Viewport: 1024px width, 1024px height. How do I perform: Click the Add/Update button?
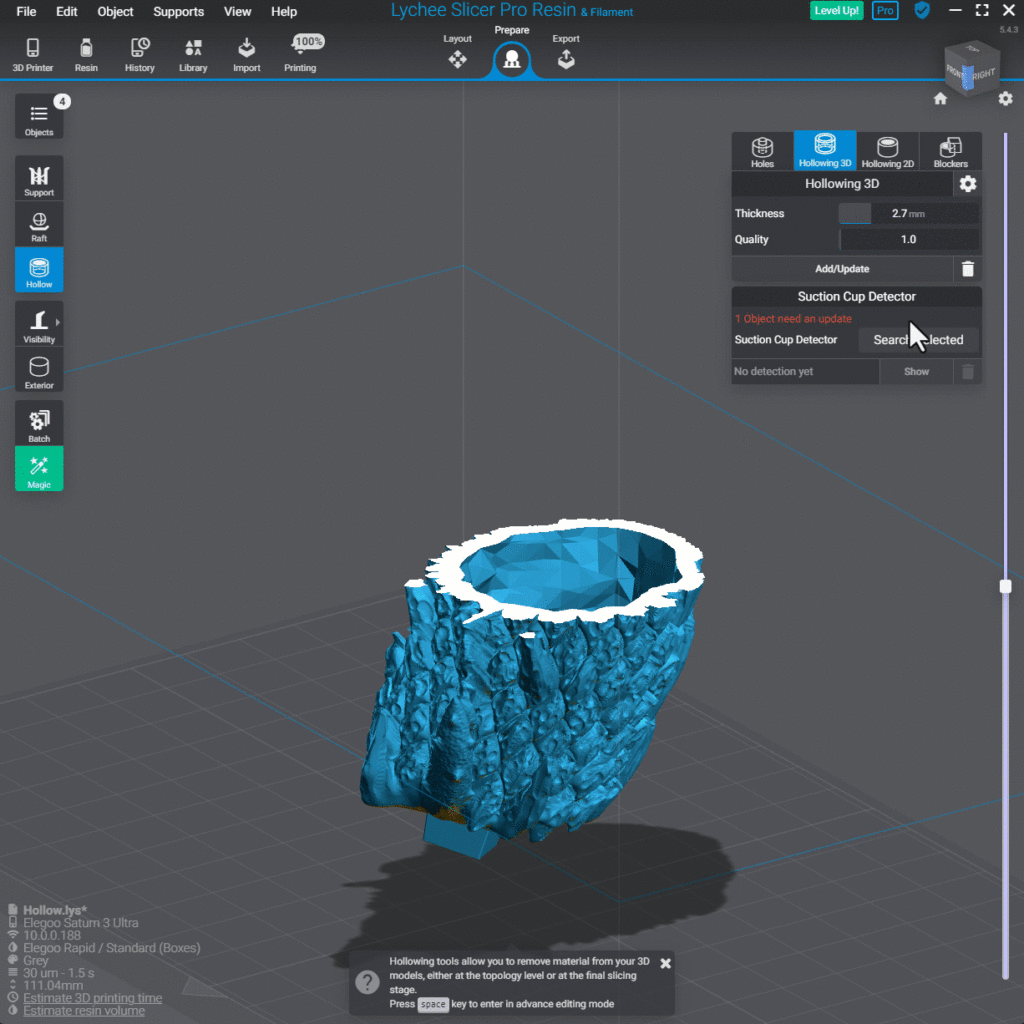843,268
